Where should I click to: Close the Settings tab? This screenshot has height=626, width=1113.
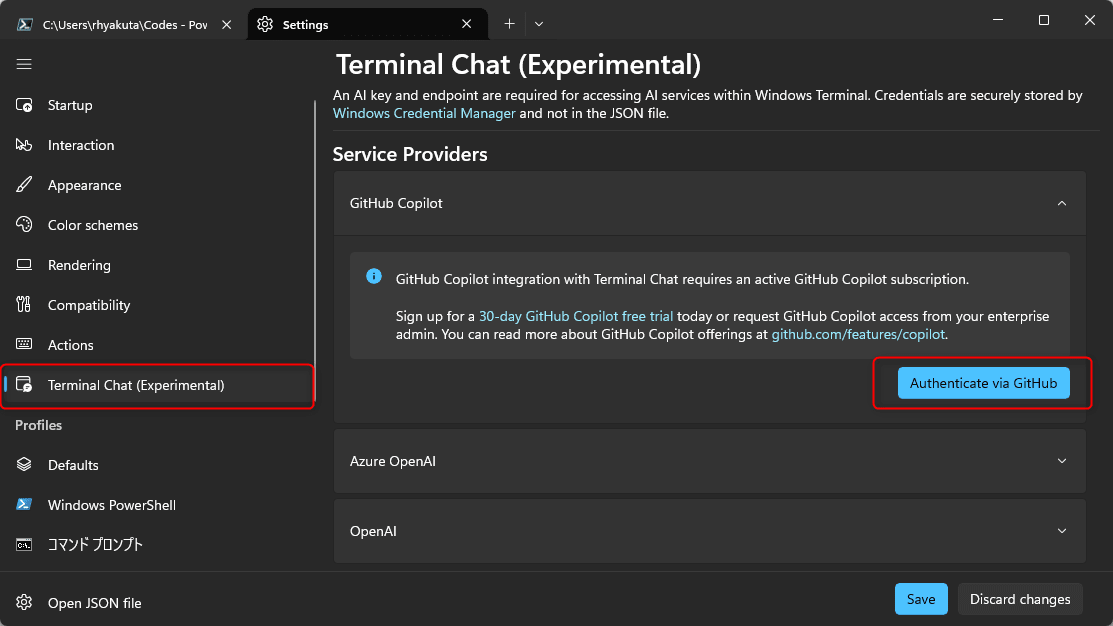[x=466, y=24]
